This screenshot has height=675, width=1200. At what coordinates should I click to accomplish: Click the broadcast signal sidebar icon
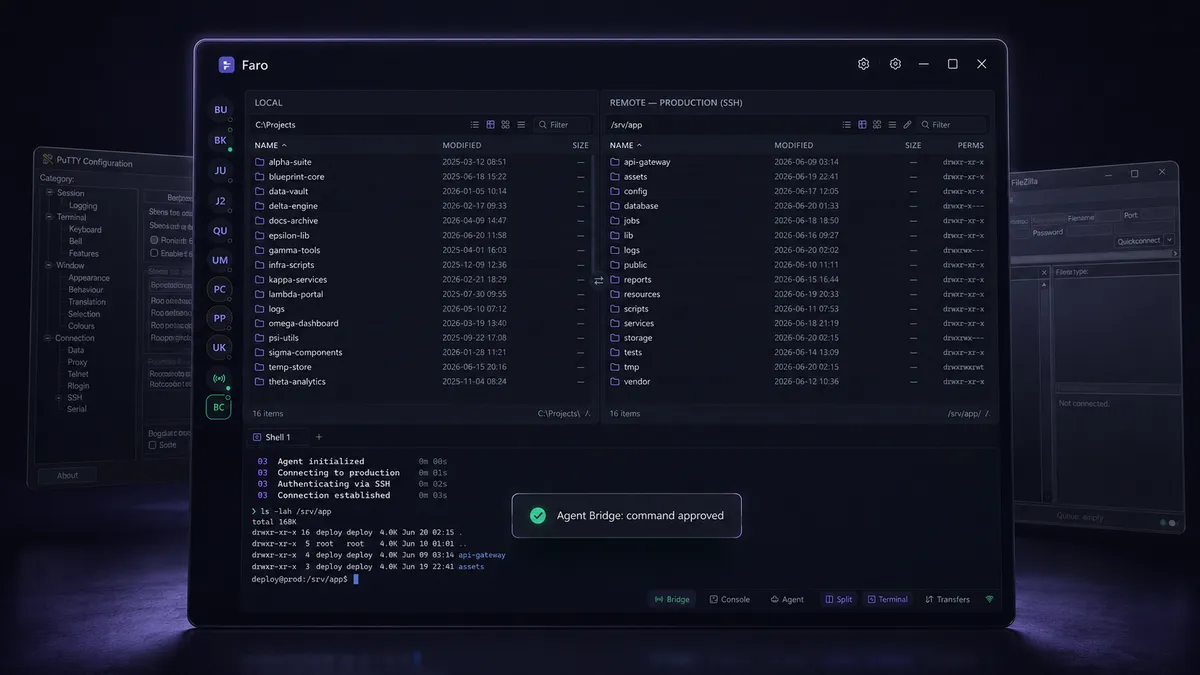point(220,378)
